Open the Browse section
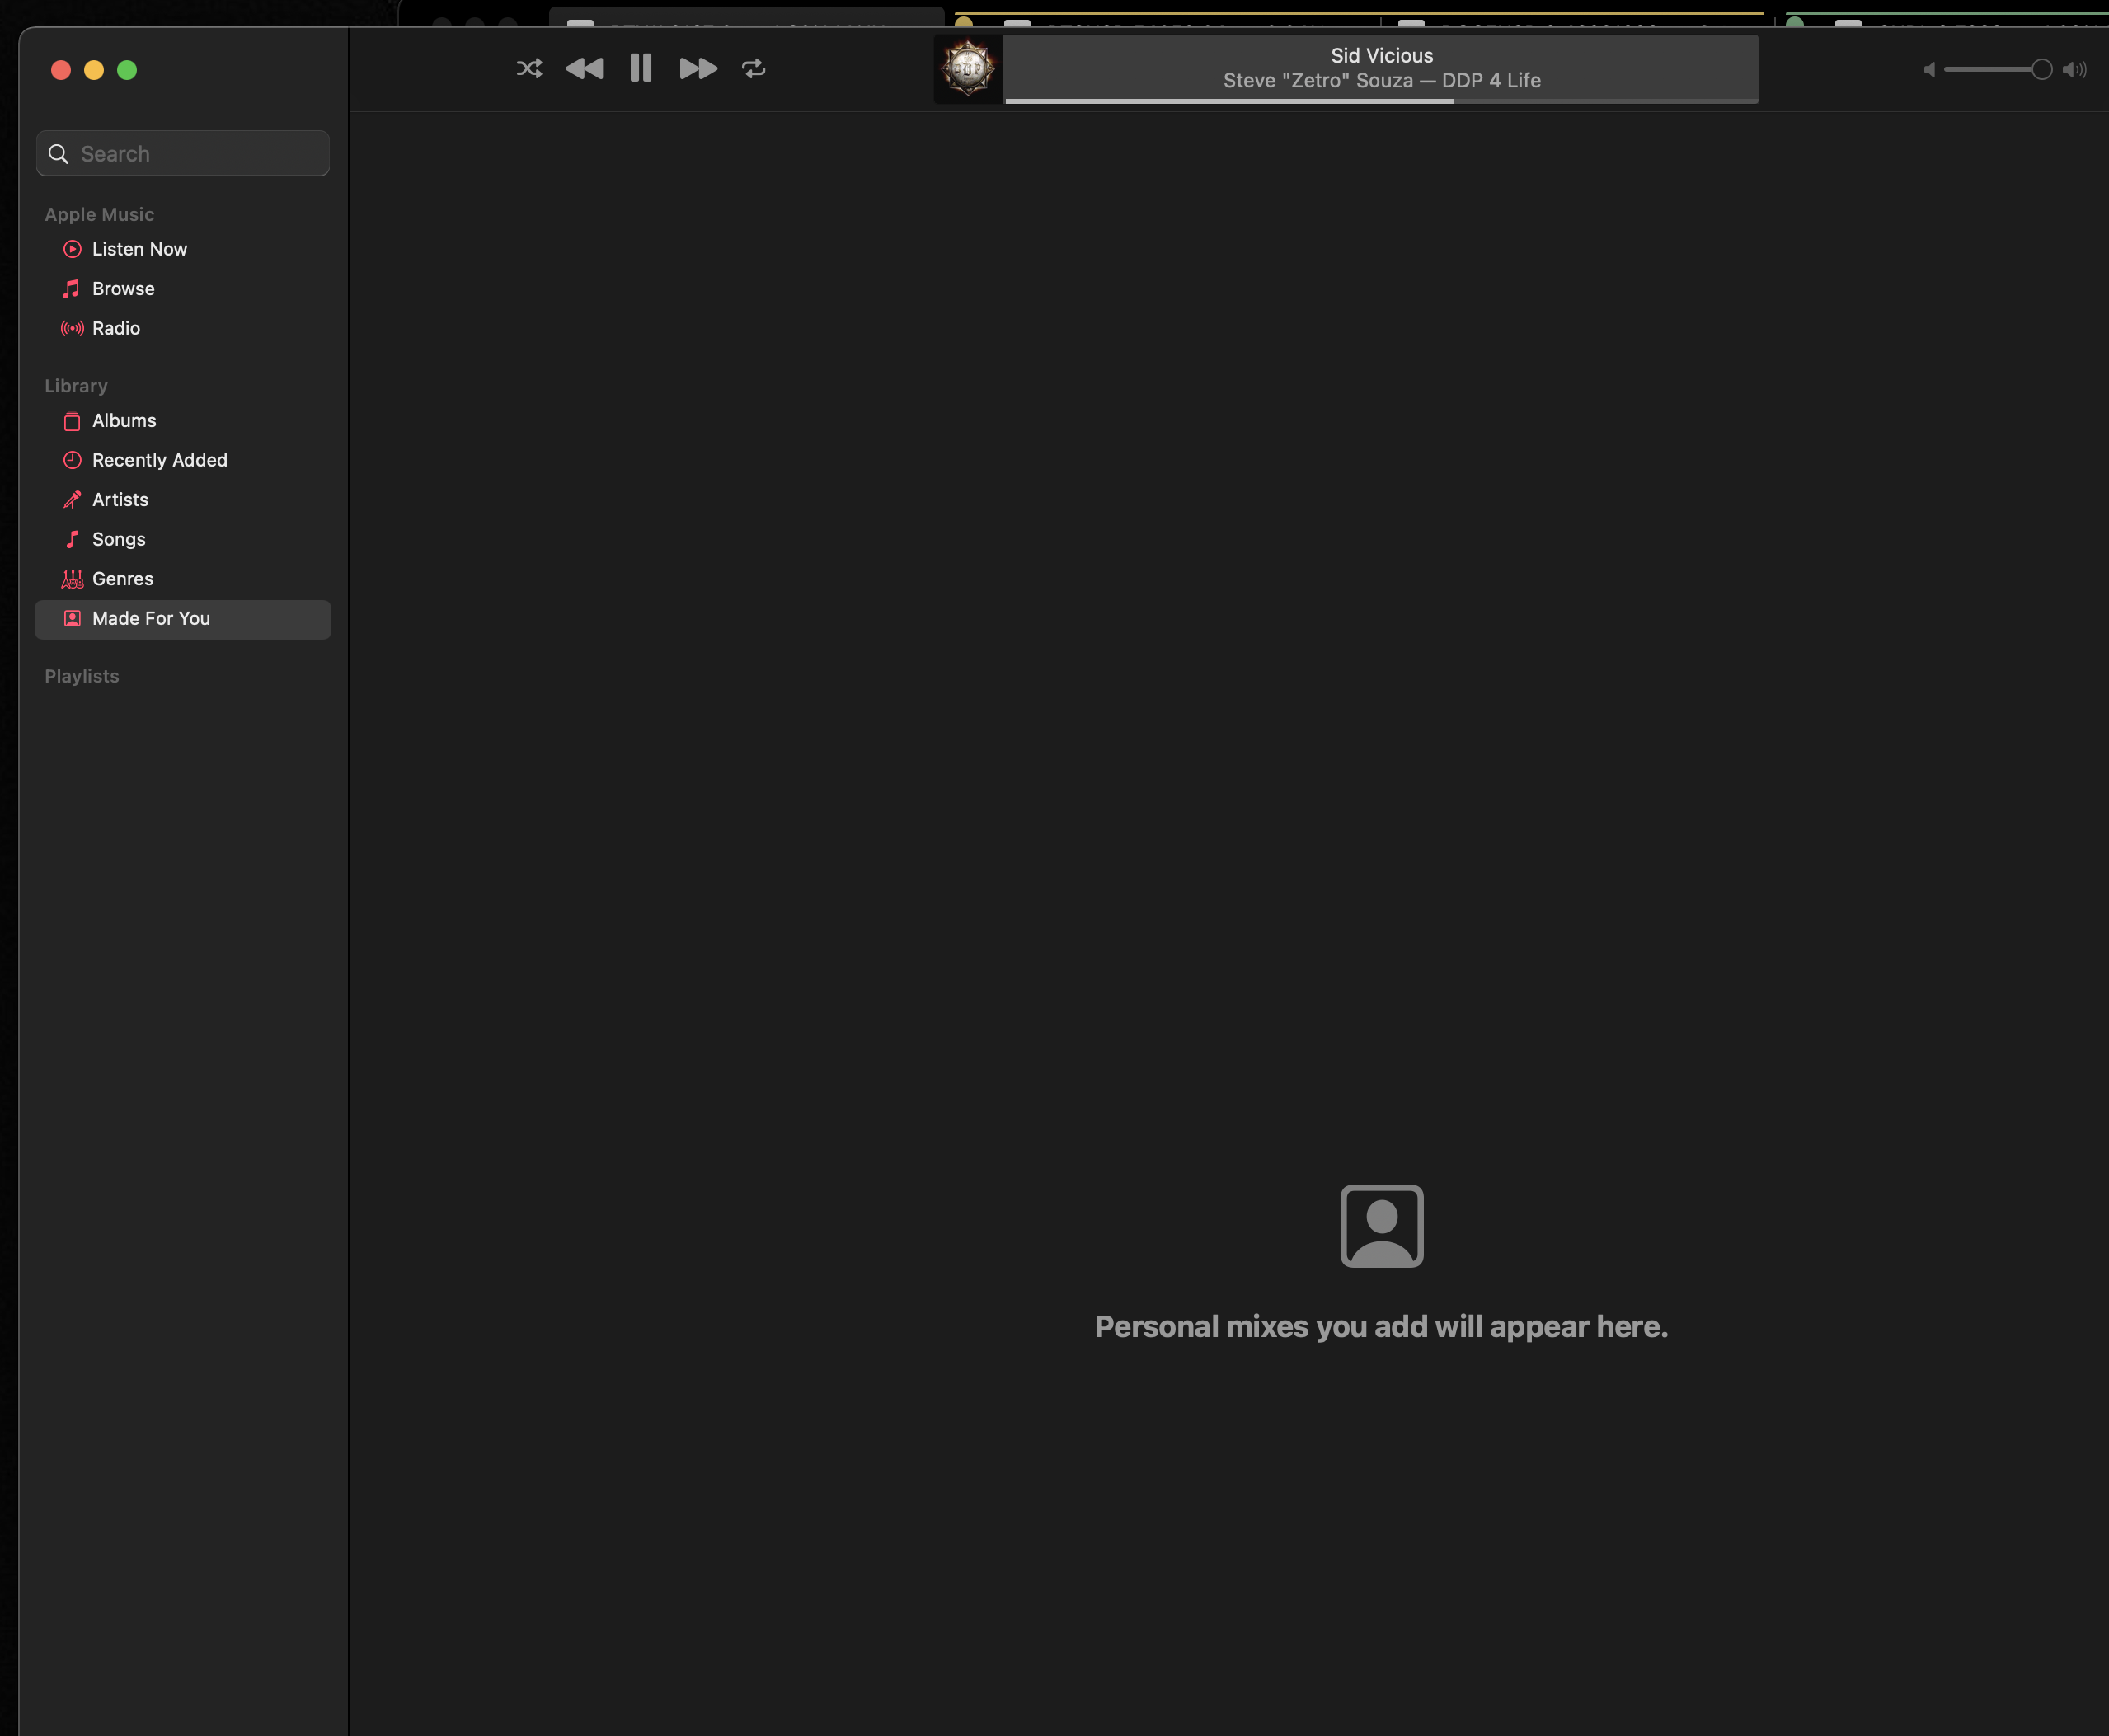This screenshot has height=1736, width=2109. 123,289
